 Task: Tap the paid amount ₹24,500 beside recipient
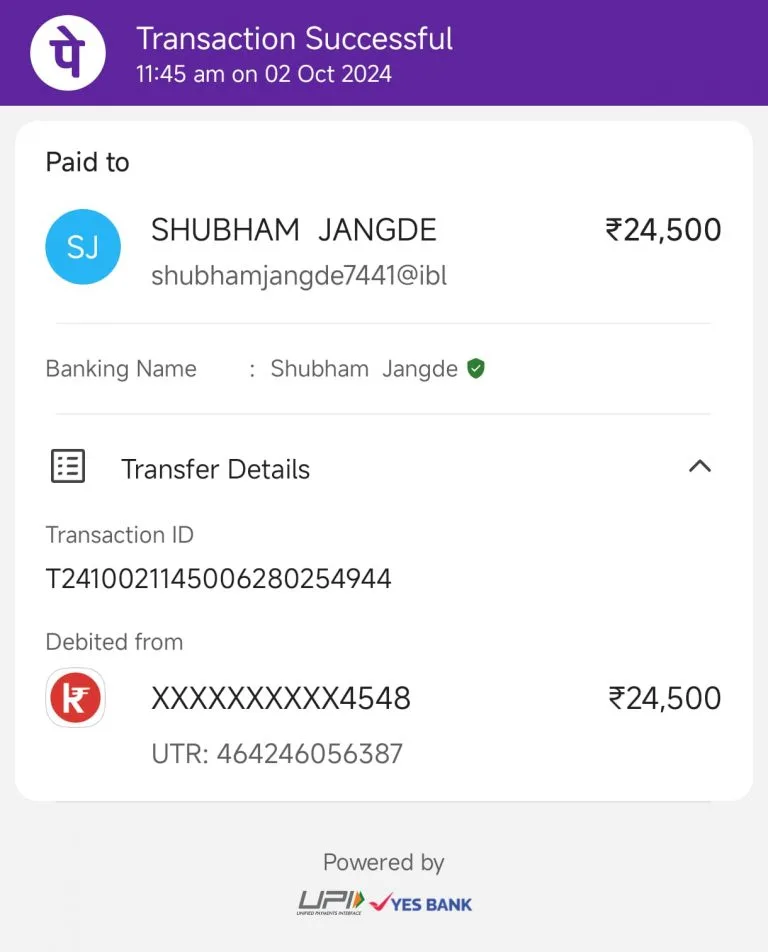[x=664, y=230]
